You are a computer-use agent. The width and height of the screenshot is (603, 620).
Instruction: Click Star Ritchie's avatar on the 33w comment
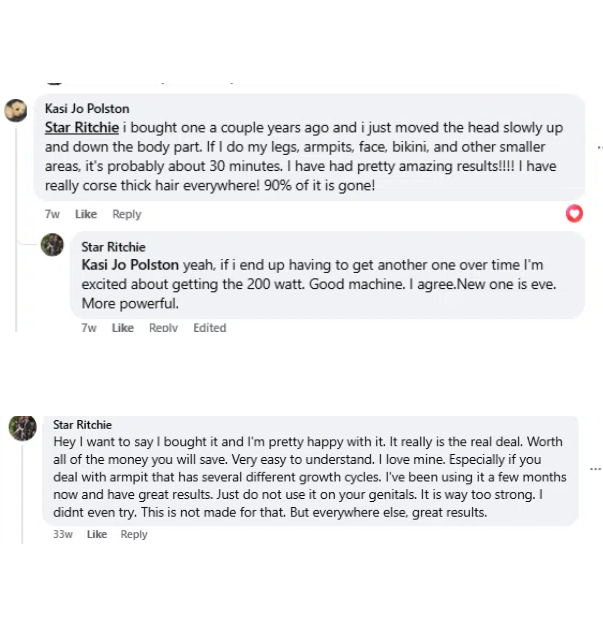23,428
